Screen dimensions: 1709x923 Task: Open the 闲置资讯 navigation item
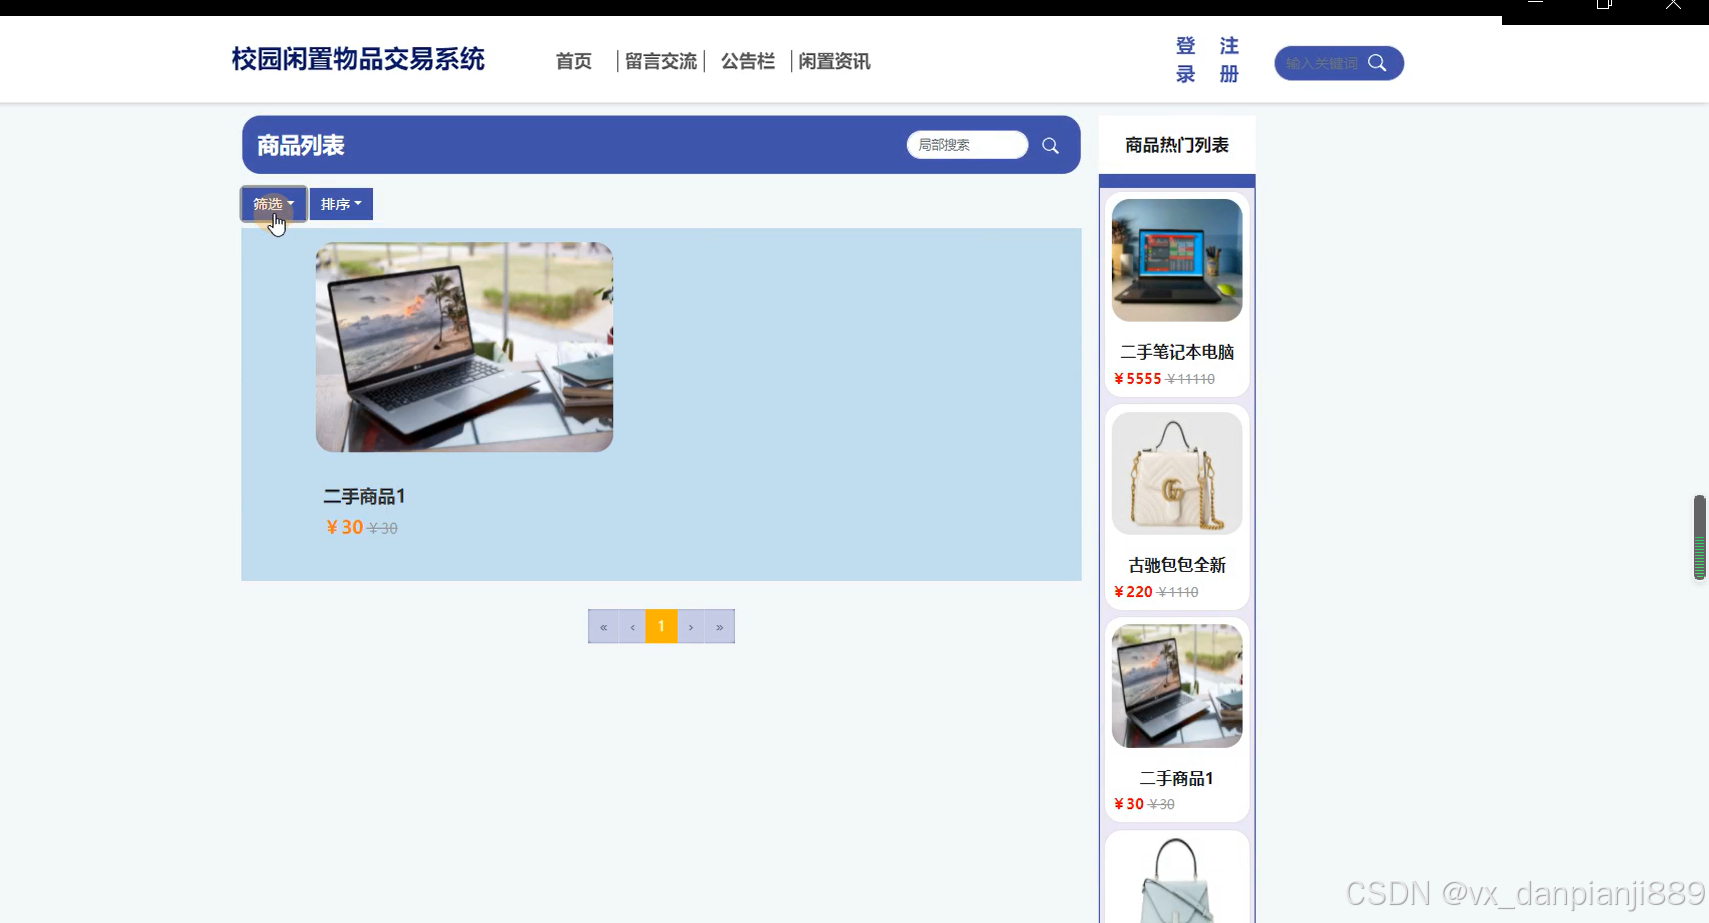834,62
